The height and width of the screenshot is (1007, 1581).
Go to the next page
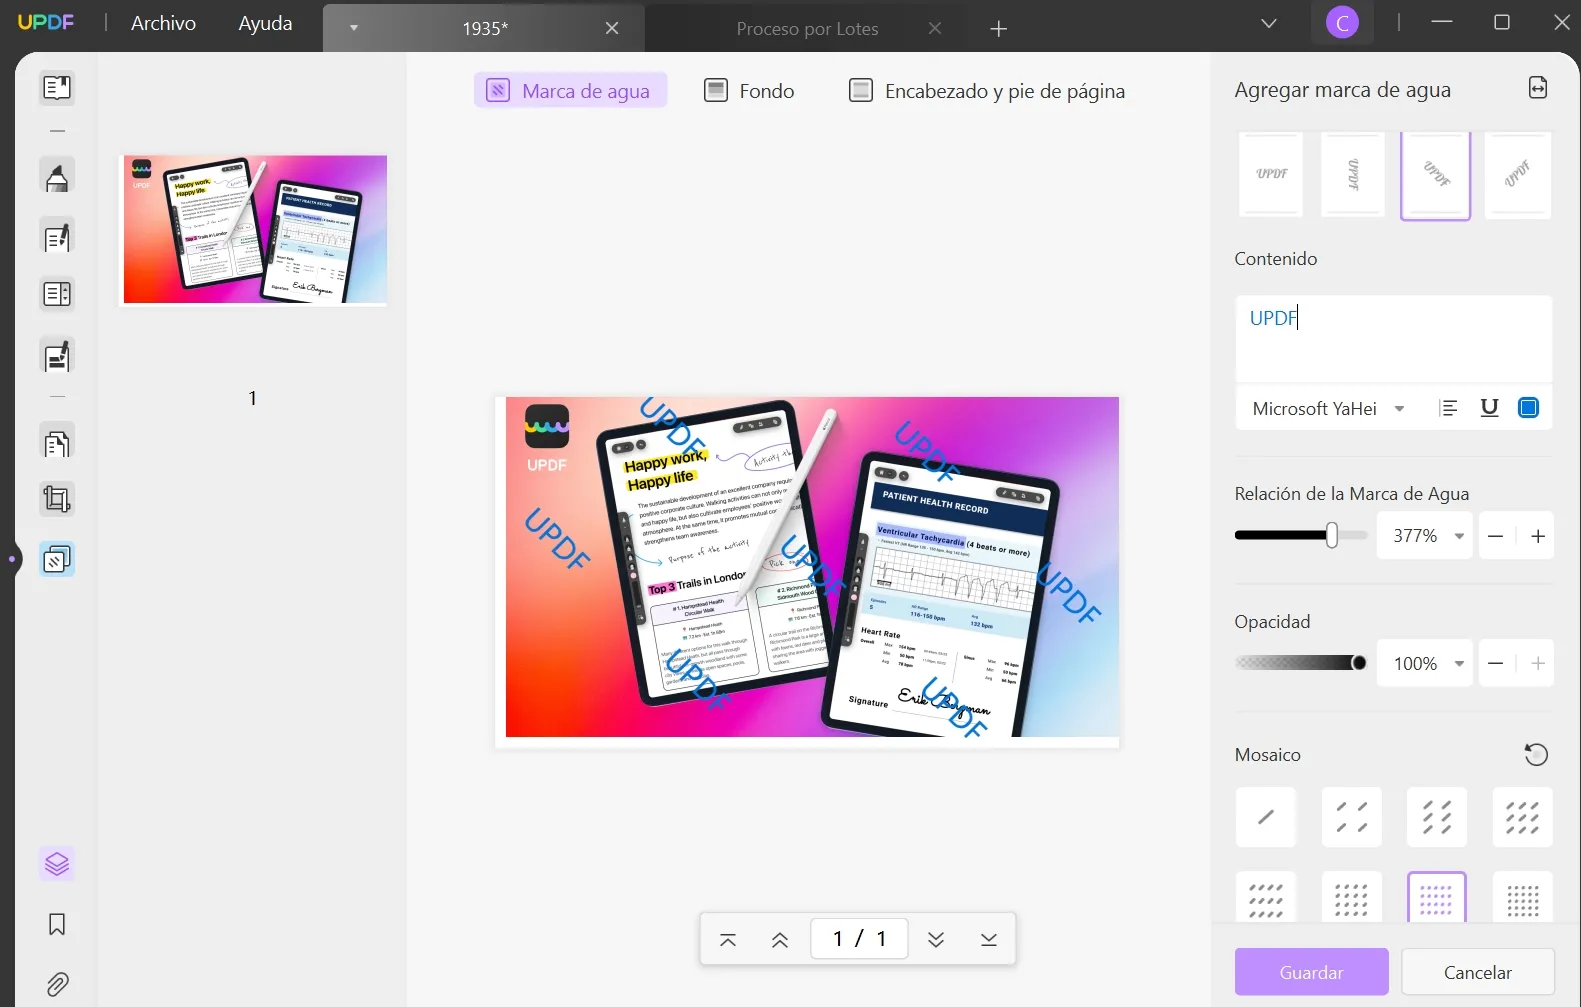point(936,939)
